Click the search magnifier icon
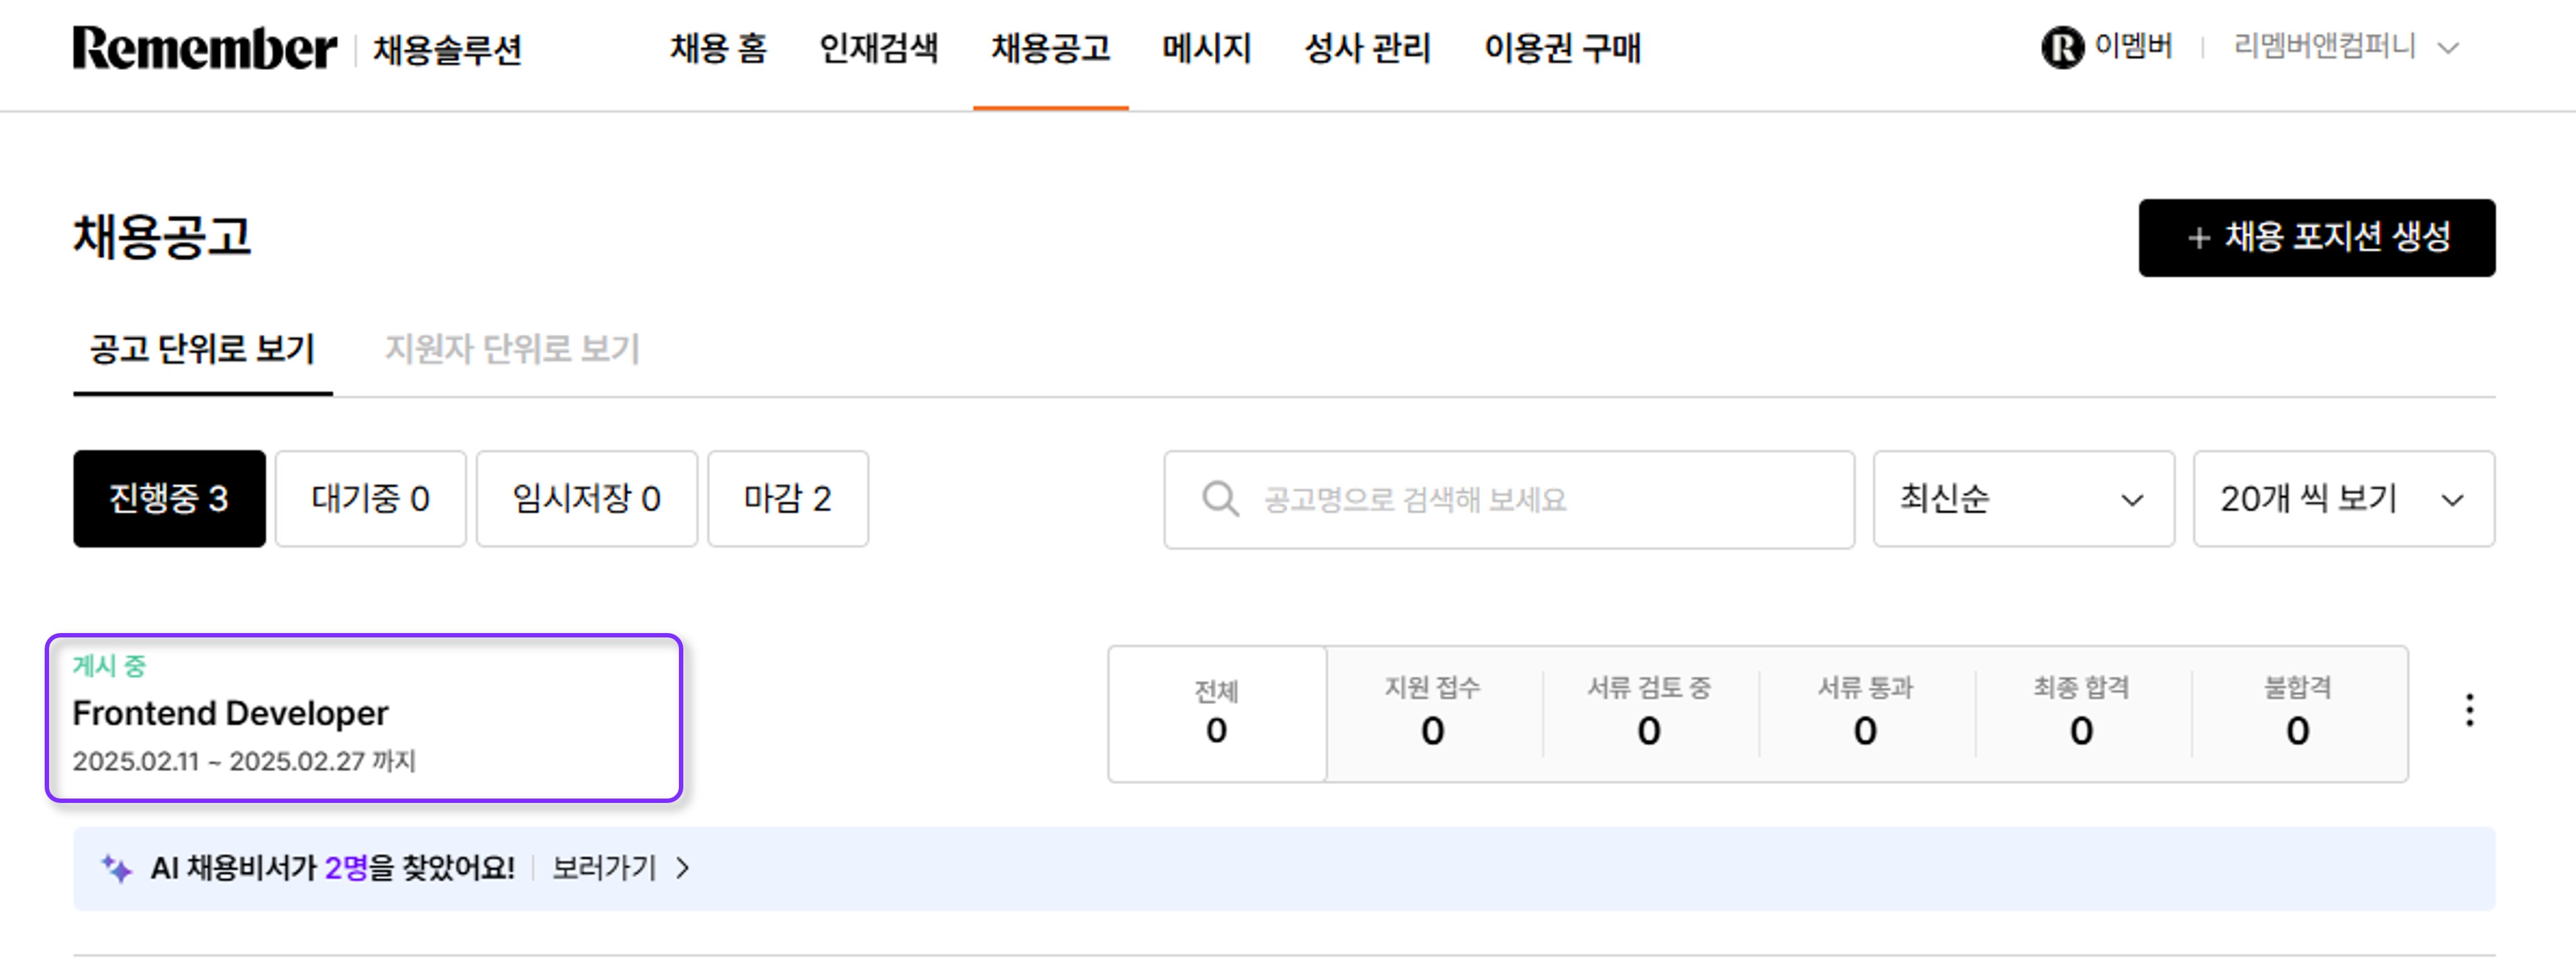This screenshot has height=976, width=2576. click(1219, 498)
